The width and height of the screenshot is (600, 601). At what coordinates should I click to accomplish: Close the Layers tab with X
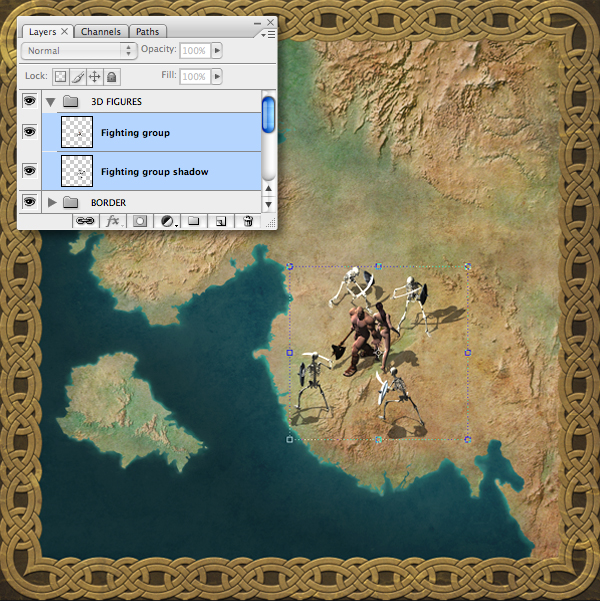click(x=65, y=31)
